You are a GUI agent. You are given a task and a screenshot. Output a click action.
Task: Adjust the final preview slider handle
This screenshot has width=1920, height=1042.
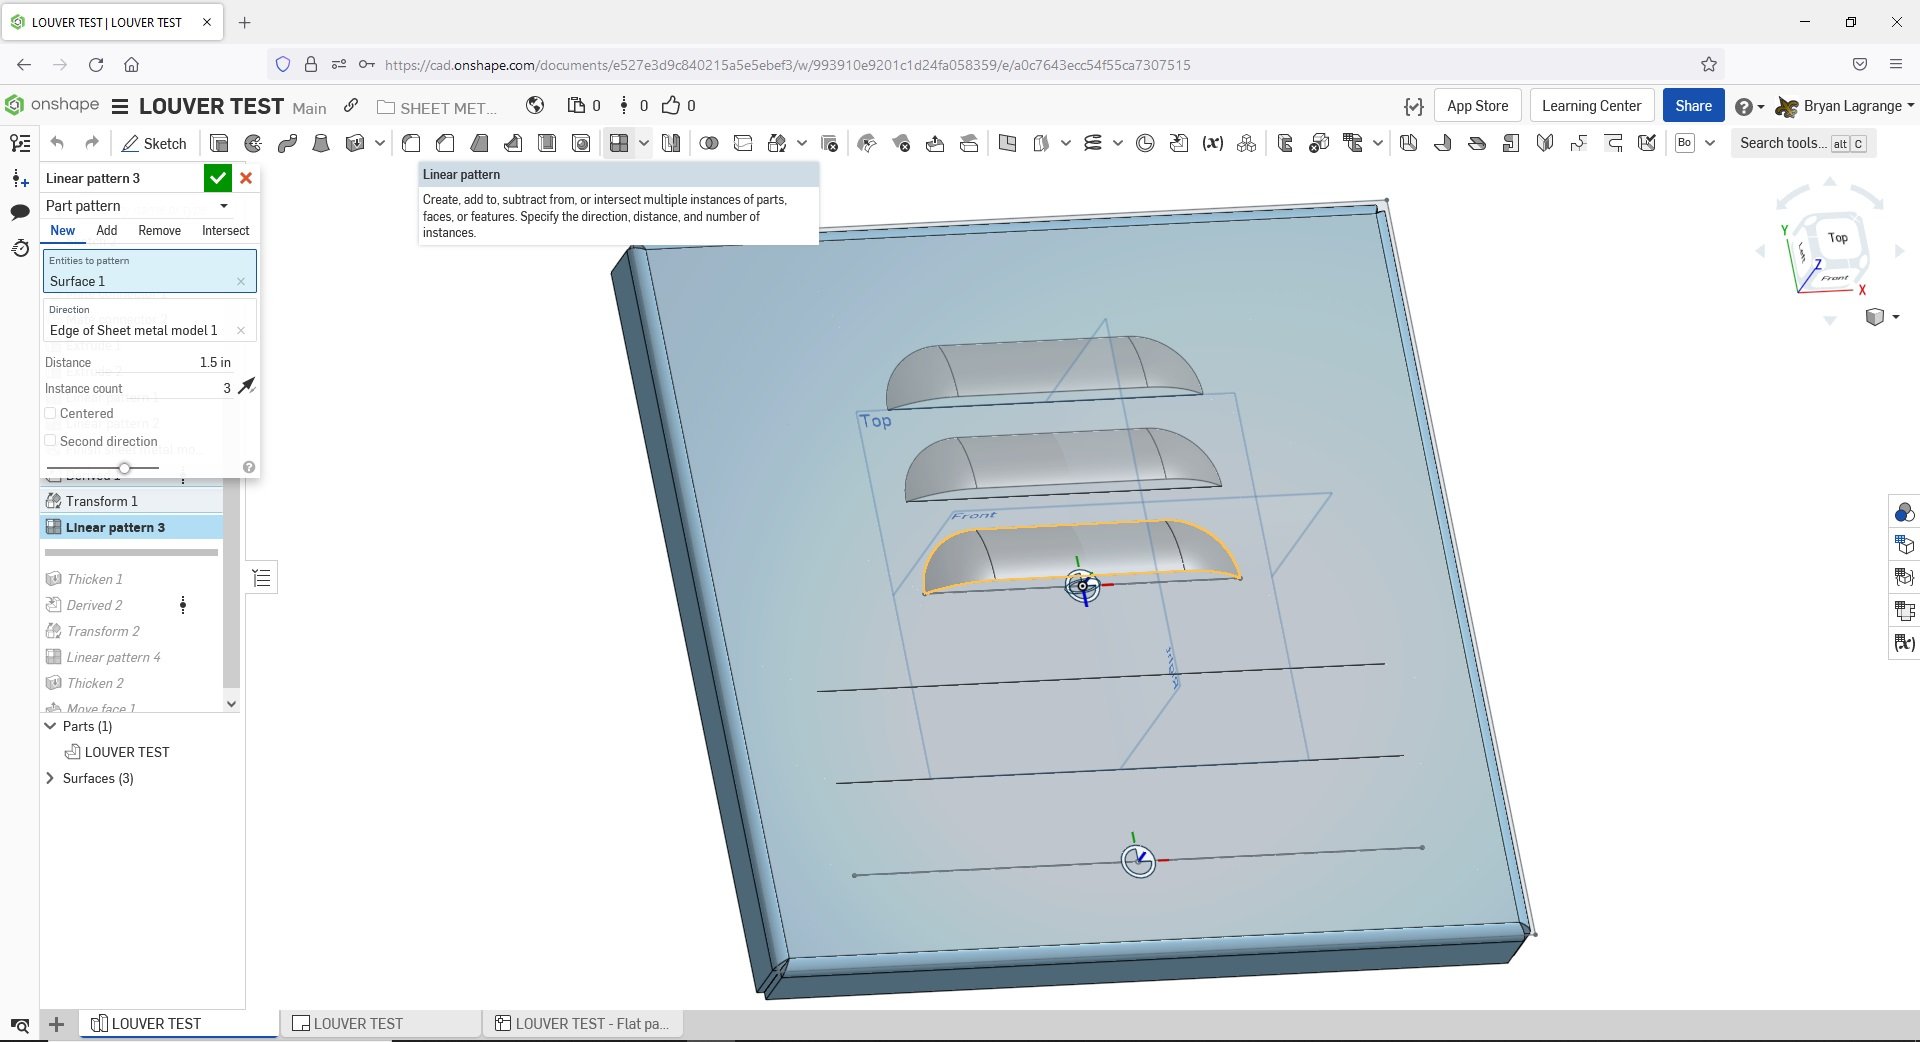pyautogui.click(x=124, y=467)
